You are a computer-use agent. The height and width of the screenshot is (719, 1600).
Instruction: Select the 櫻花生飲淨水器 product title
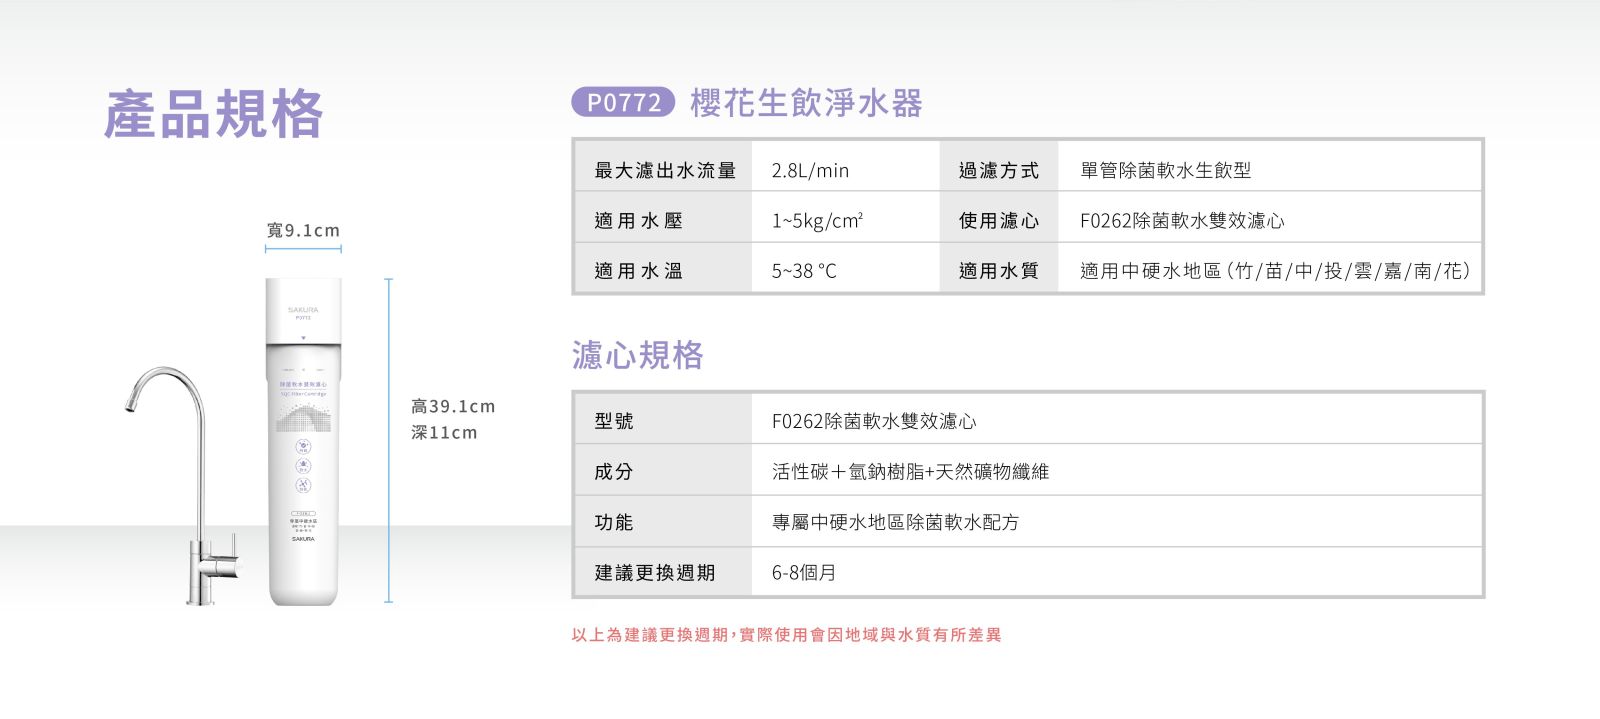click(x=806, y=103)
